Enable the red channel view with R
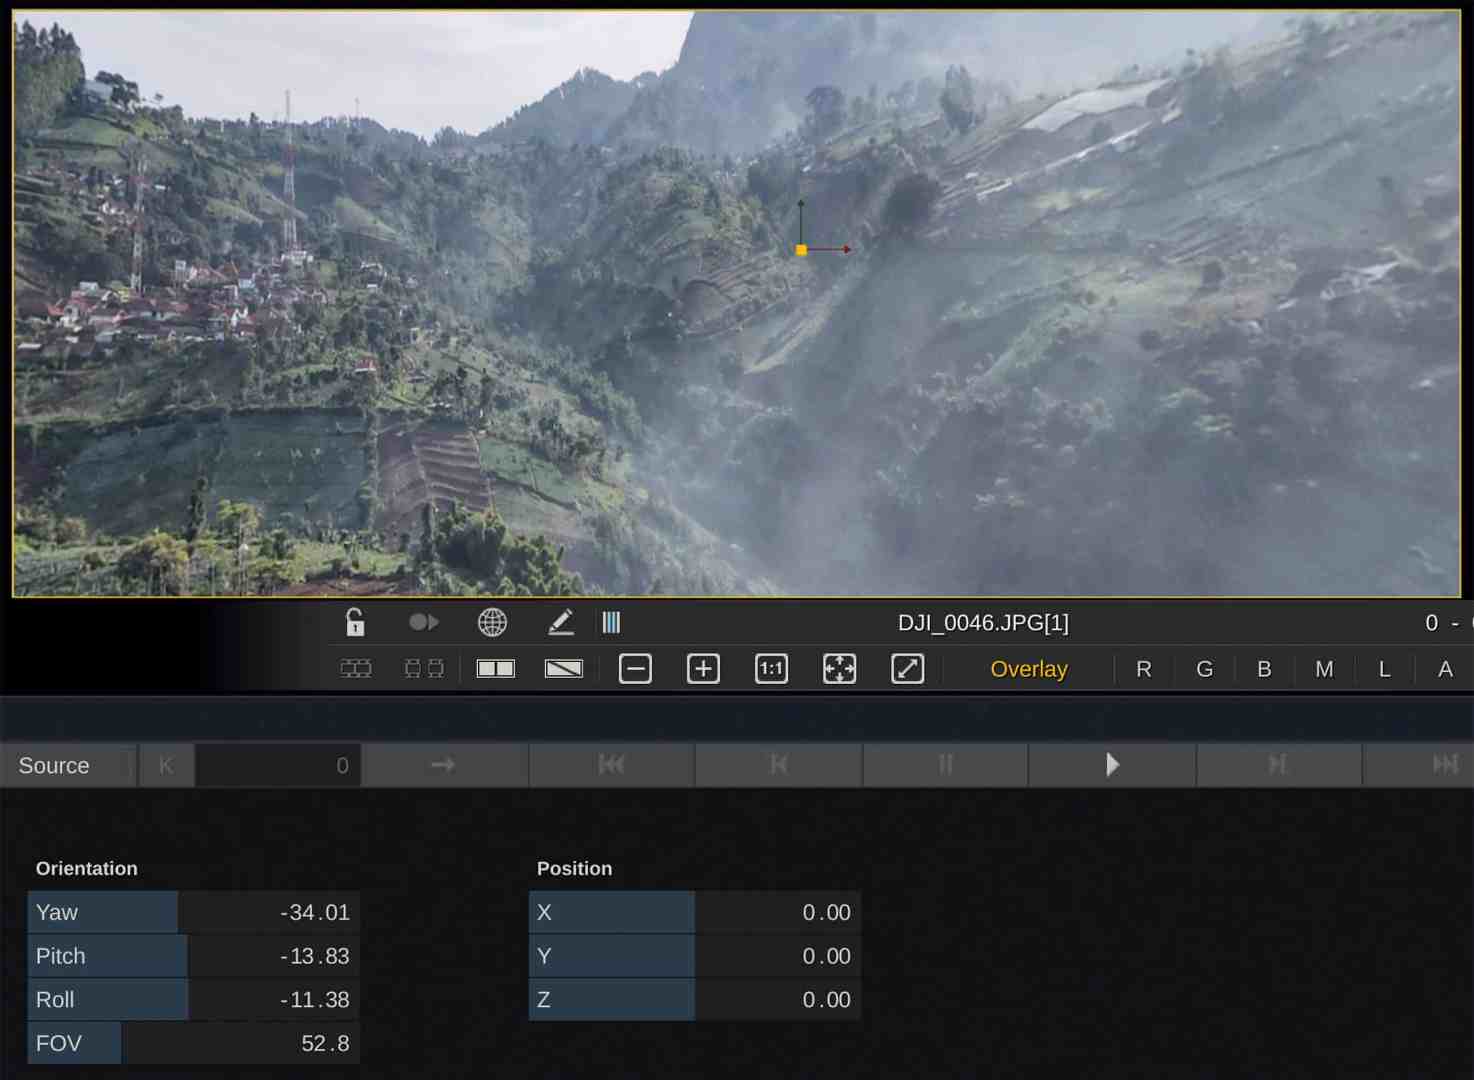Viewport: 1474px width, 1080px height. click(x=1143, y=669)
